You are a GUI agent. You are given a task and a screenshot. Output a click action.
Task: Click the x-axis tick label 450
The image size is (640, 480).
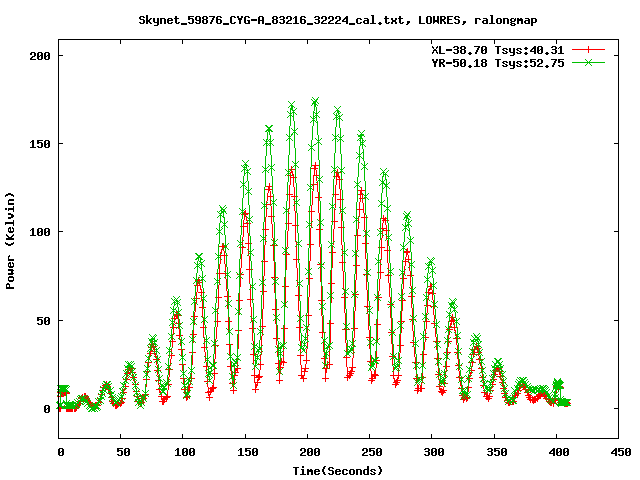621,452
